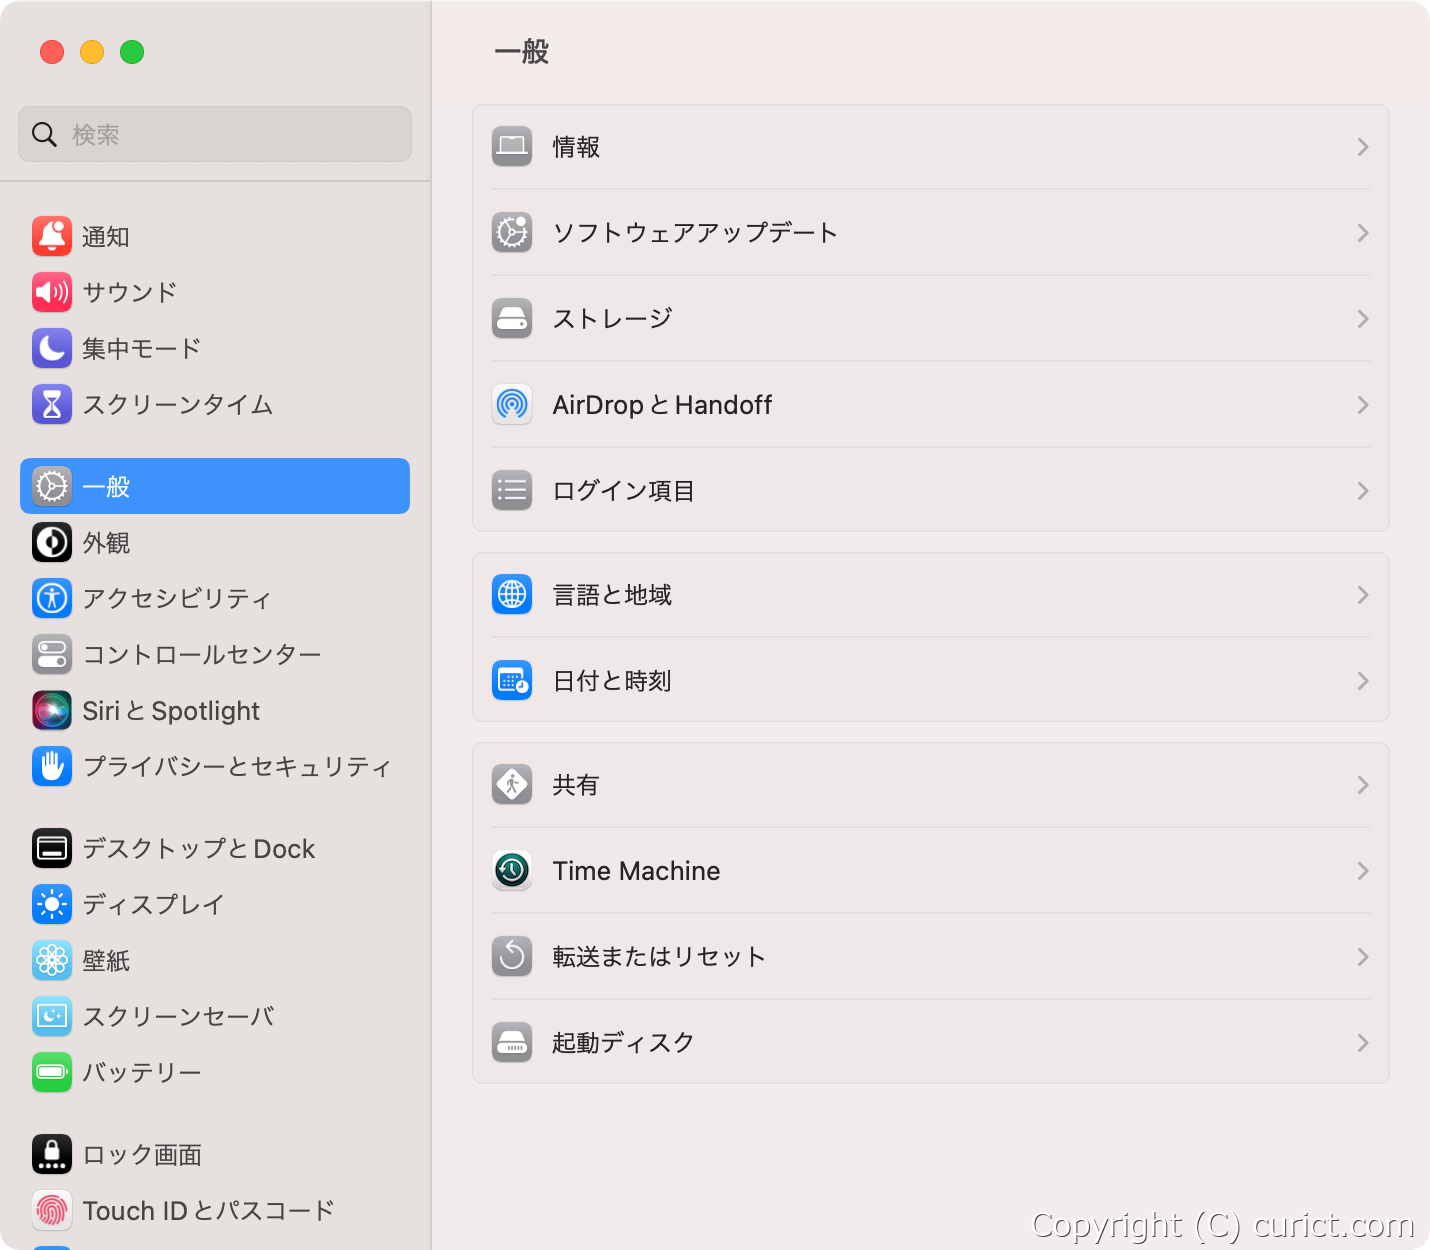1430x1250 pixels.
Task: Open the プライバシーとセキュリティ hand icon
Action: 52,766
